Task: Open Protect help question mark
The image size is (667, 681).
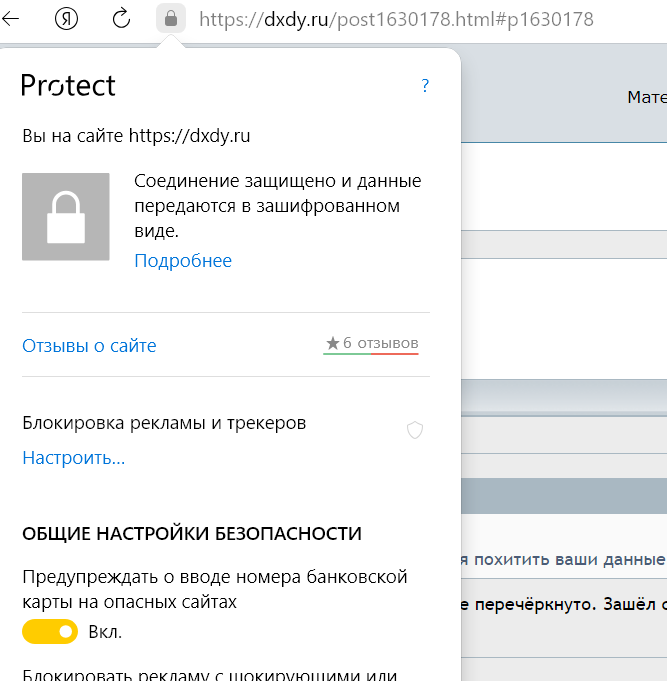Action: coord(425,85)
